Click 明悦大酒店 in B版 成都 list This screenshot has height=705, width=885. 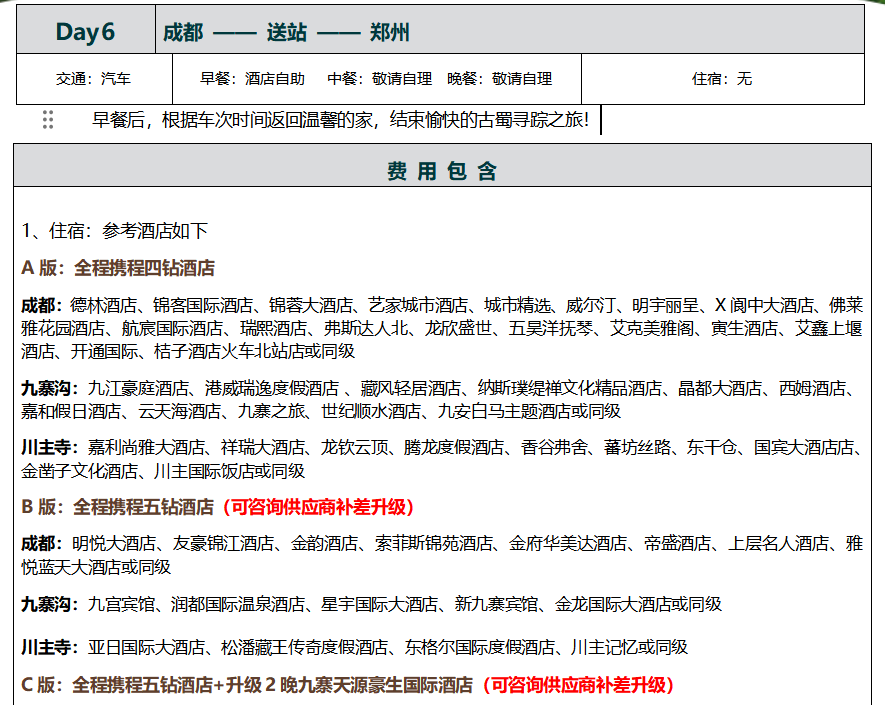point(114,544)
